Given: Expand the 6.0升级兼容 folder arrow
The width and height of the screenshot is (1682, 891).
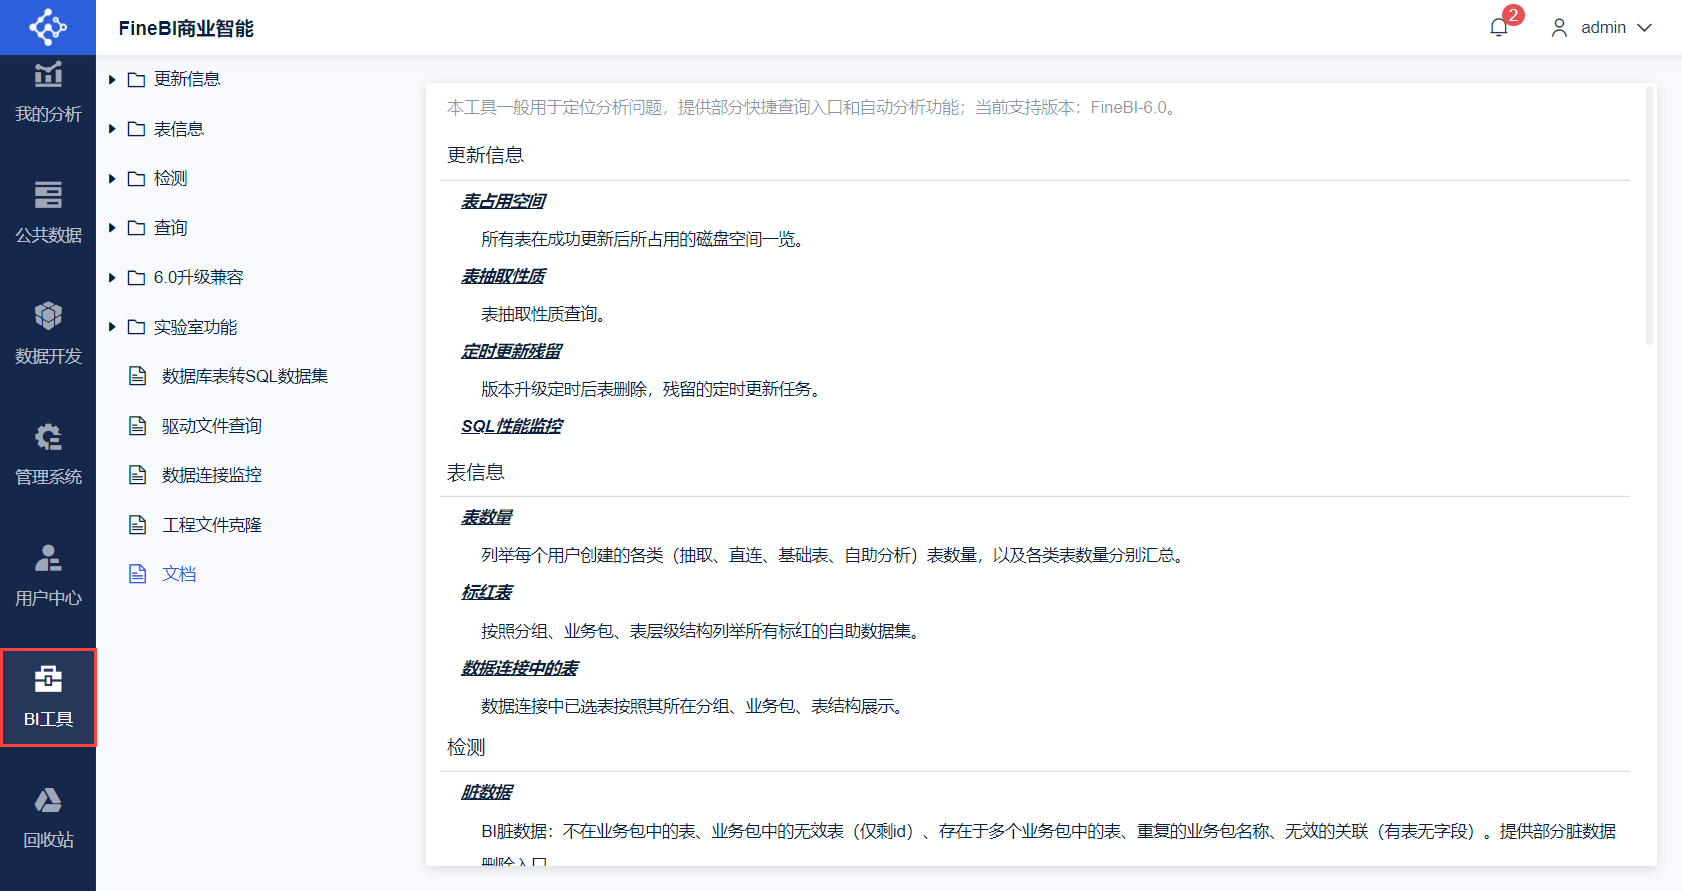Looking at the screenshot, I should pos(112,277).
